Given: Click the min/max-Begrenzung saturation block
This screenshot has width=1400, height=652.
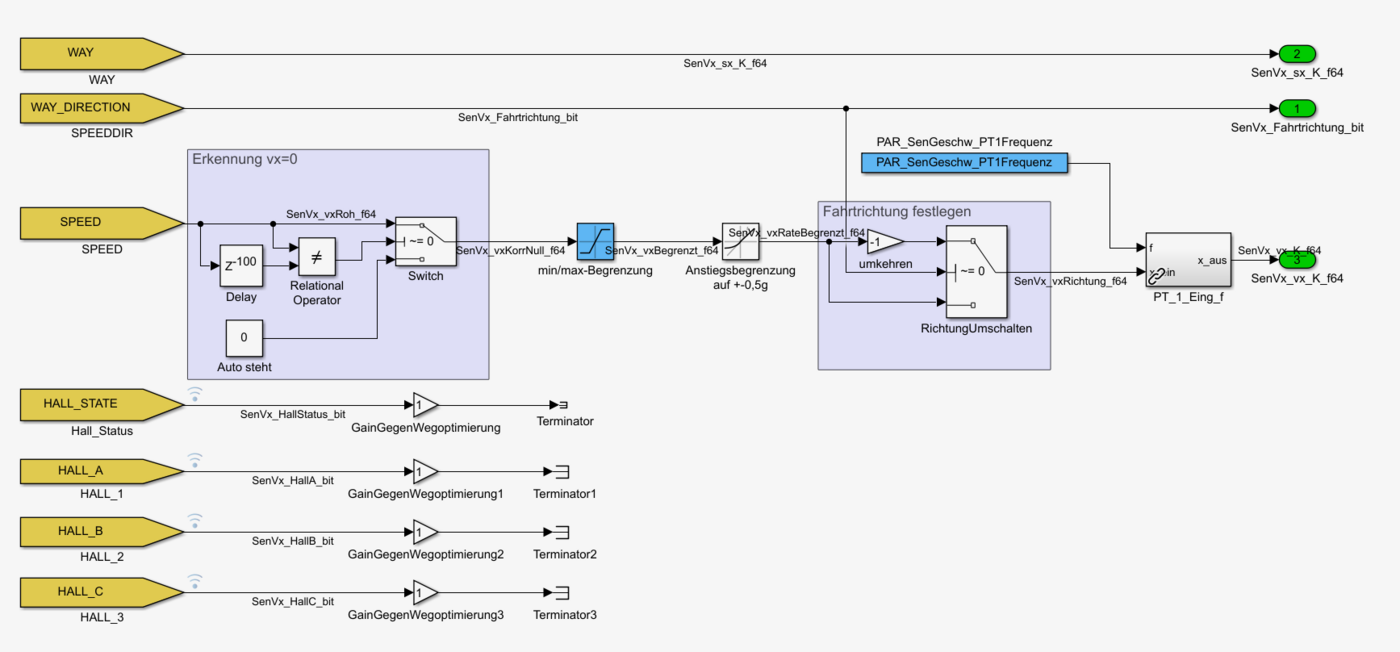Looking at the screenshot, I should [596, 242].
